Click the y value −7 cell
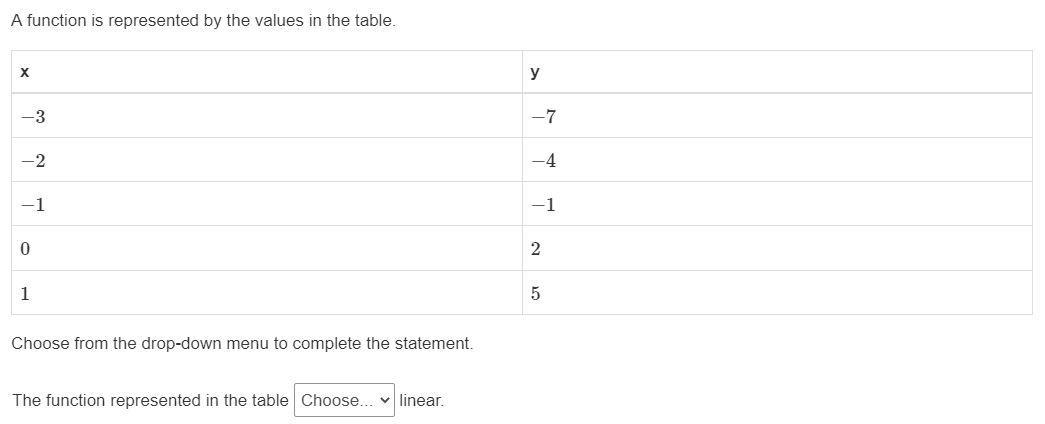This screenshot has height=424, width=1045. 777,116
